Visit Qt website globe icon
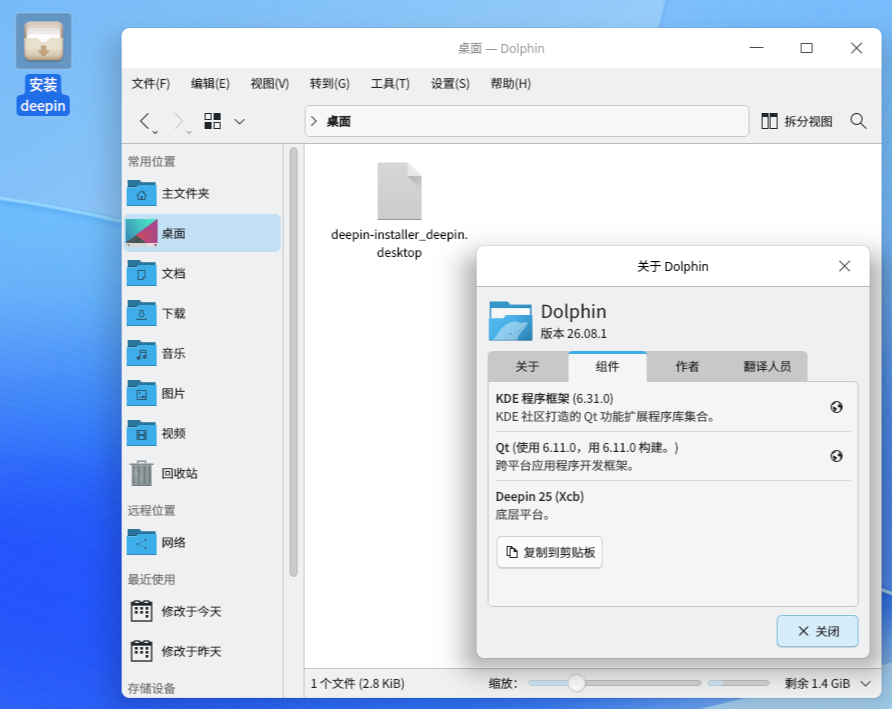 point(836,456)
